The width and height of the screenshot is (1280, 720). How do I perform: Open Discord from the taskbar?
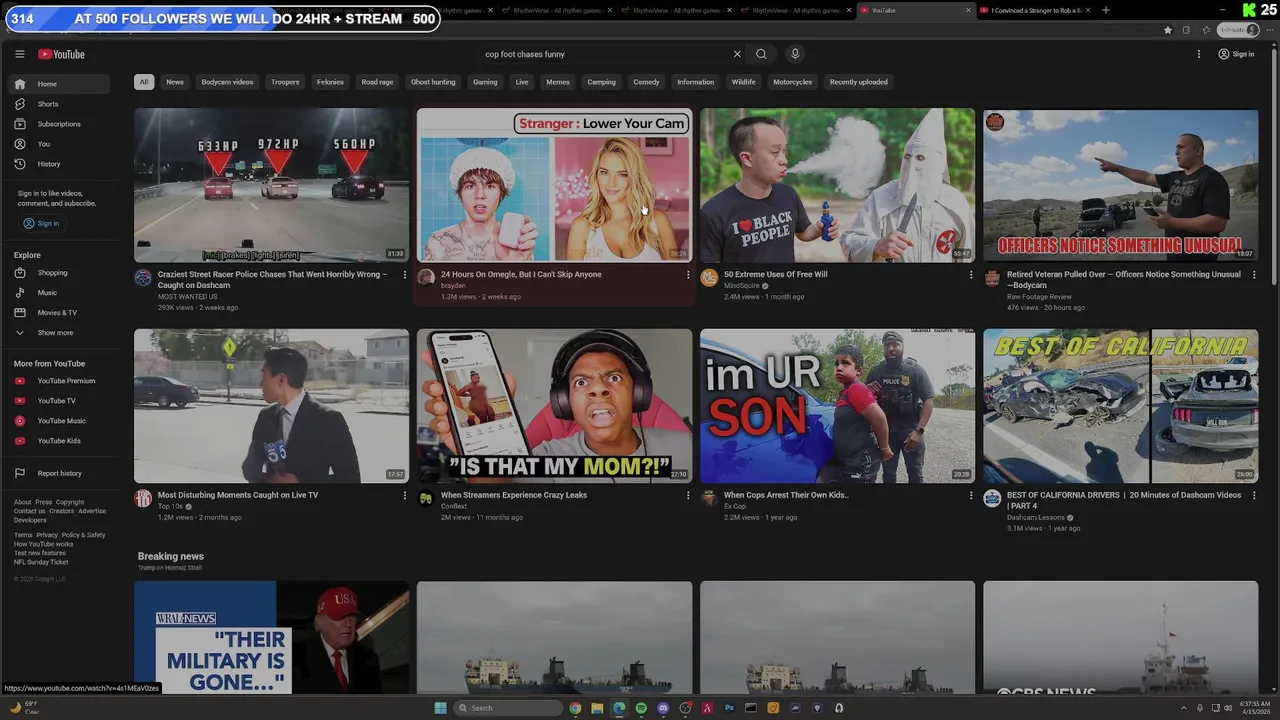point(663,708)
